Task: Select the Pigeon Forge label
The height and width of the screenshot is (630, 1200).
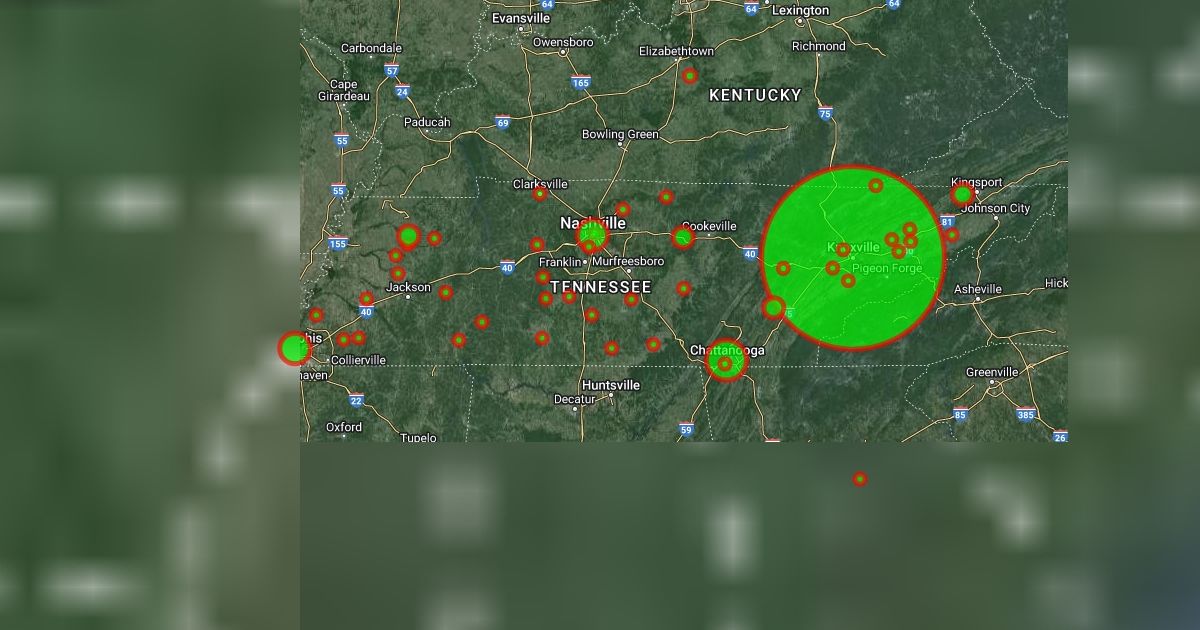Action: [x=889, y=268]
